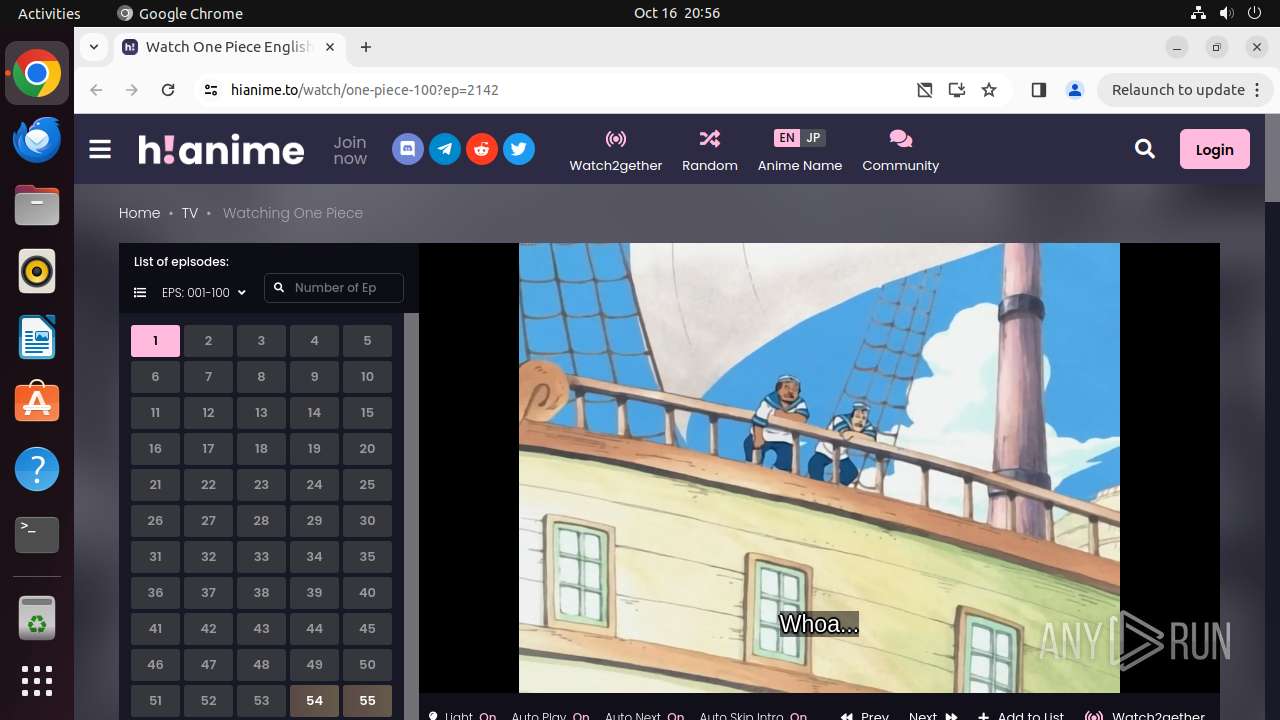The height and width of the screenshot is (720, 1280).
Task: Open Chrome tab search dropdown
Action: coord(93,47)
